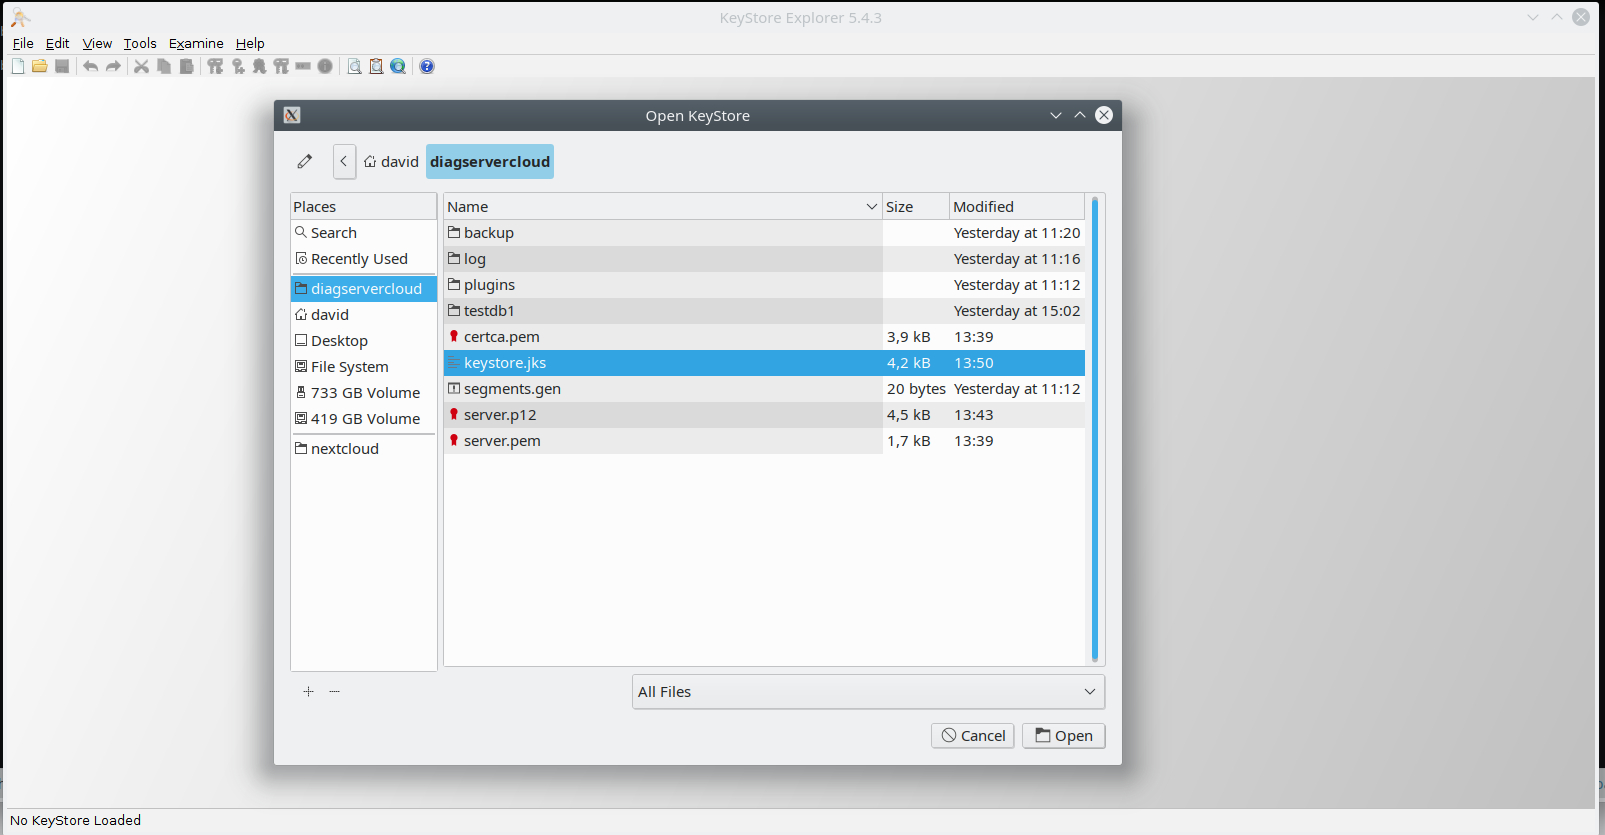Image resolution: width=1605 pixels, height=835 pixels.
Task: Click the diagservercloud breadcrumb button
Action: 490,161
